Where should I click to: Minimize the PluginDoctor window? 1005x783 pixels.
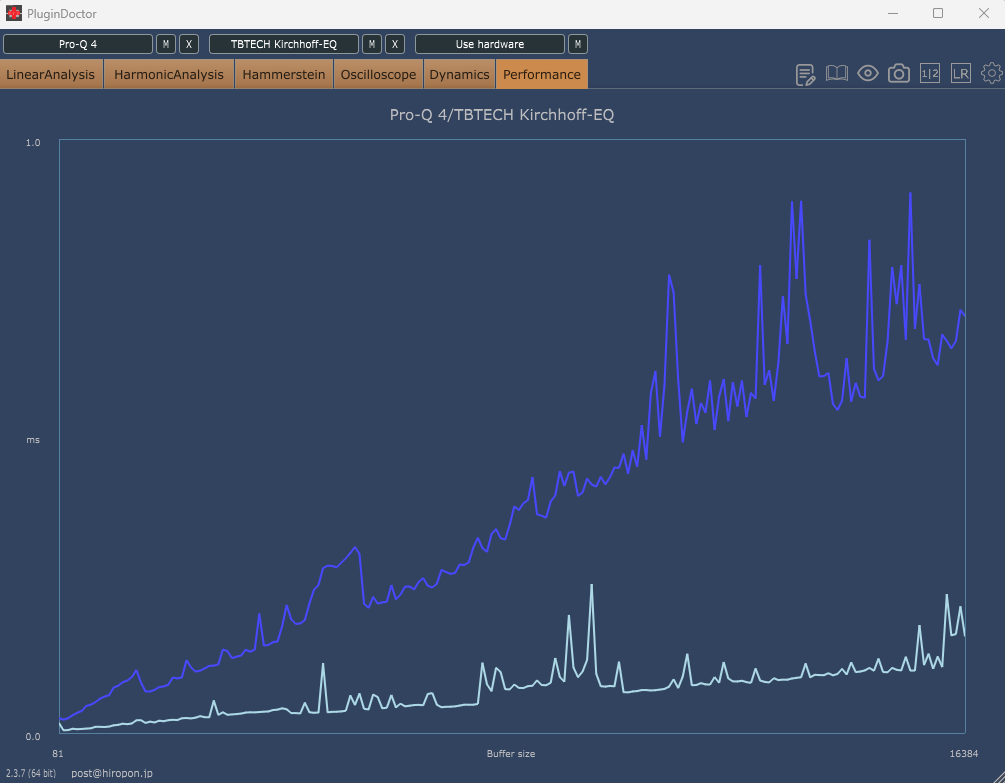[x=893, y=13]
